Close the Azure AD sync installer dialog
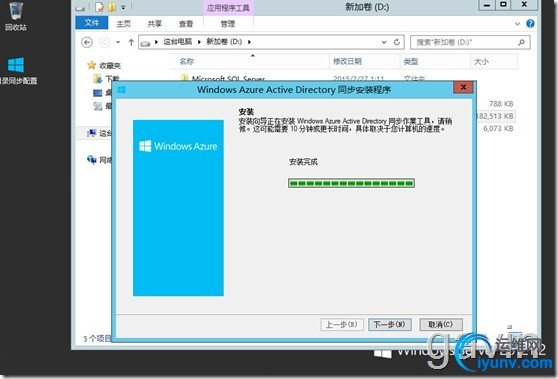The width and height of the screenshot is (558, 379). tap(463, 87)
